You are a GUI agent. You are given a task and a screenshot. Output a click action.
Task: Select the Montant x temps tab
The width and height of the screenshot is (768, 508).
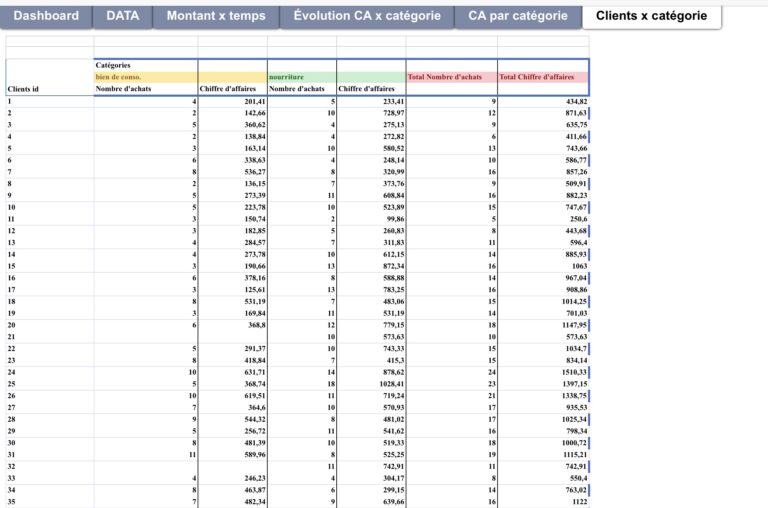[x=215, y=16]
